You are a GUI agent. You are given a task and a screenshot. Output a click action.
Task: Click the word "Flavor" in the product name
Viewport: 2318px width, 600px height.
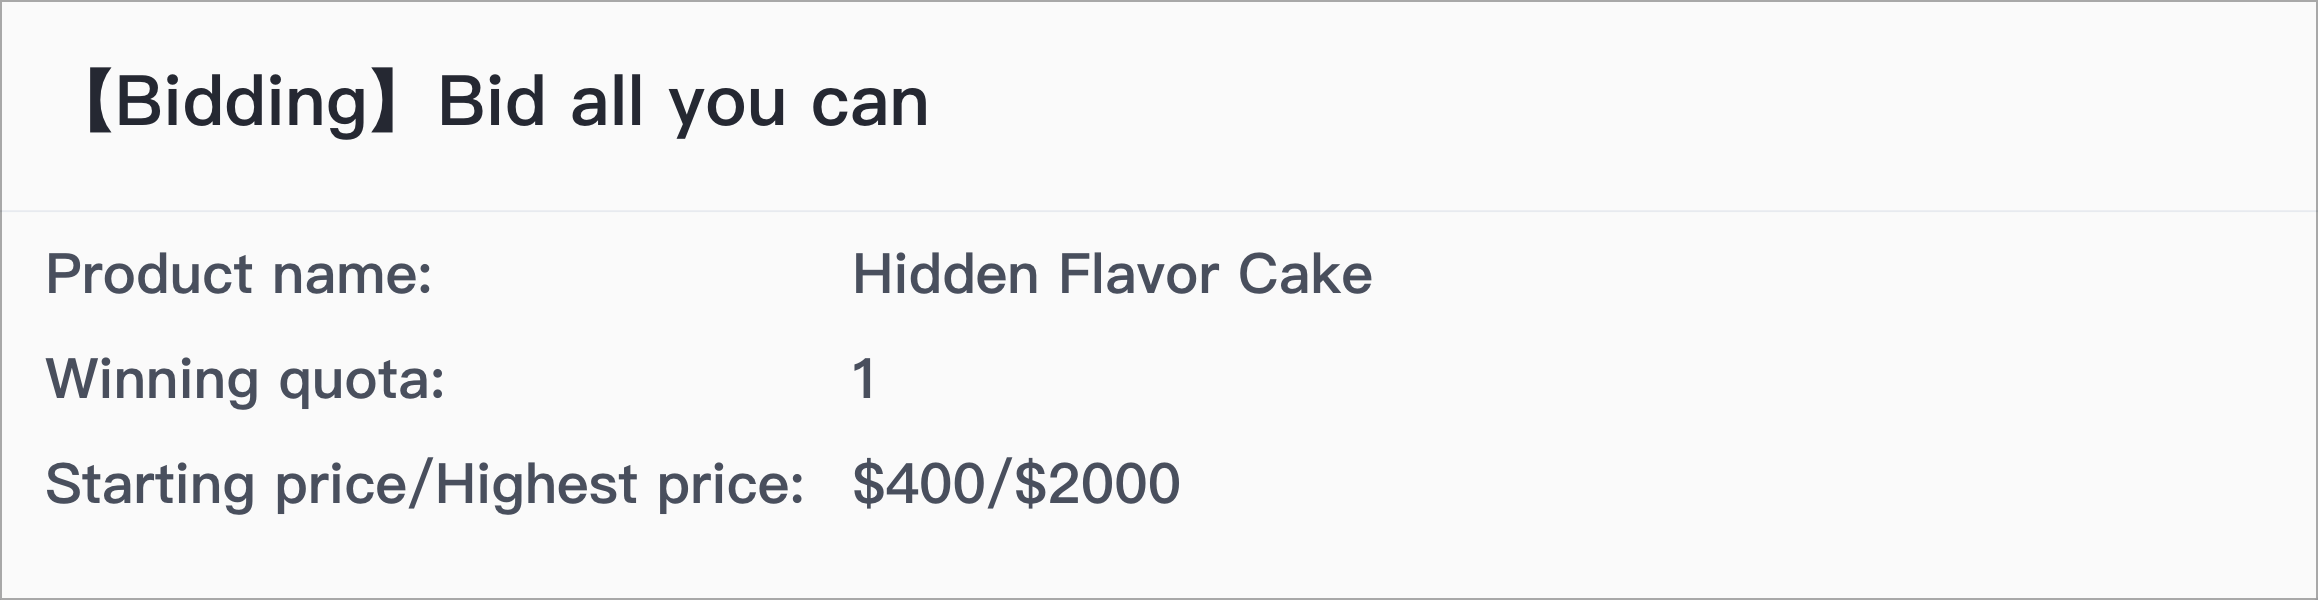[1138, 273]
